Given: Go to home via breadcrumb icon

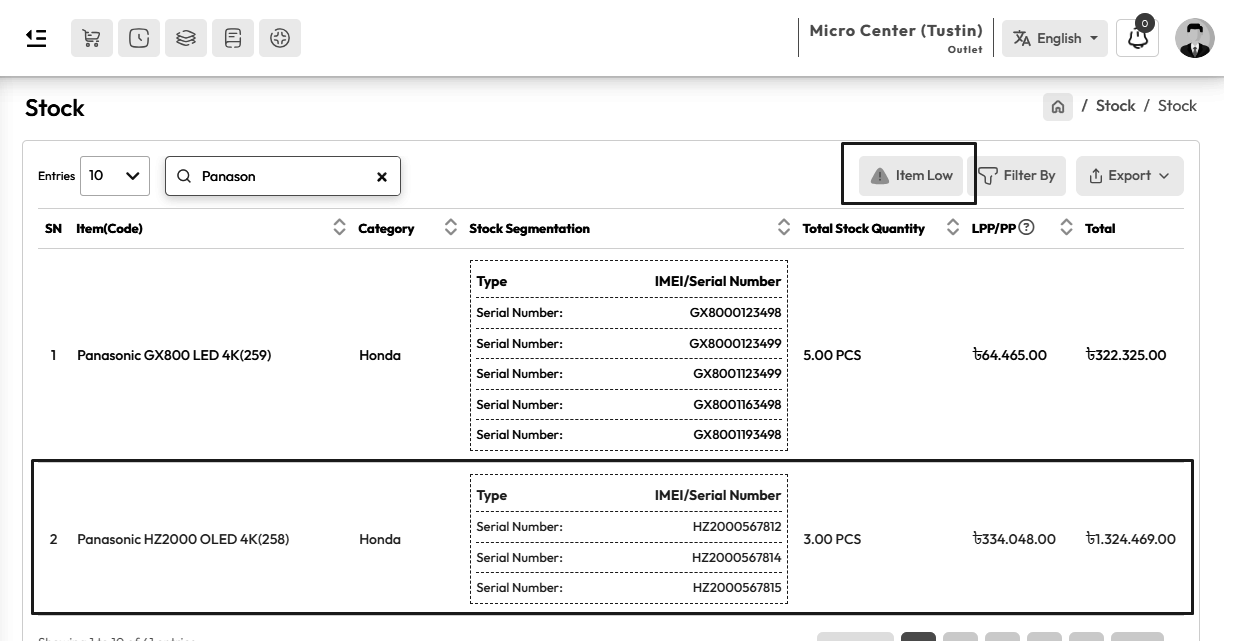Looking at the screenshot, I should [1058, 106].
